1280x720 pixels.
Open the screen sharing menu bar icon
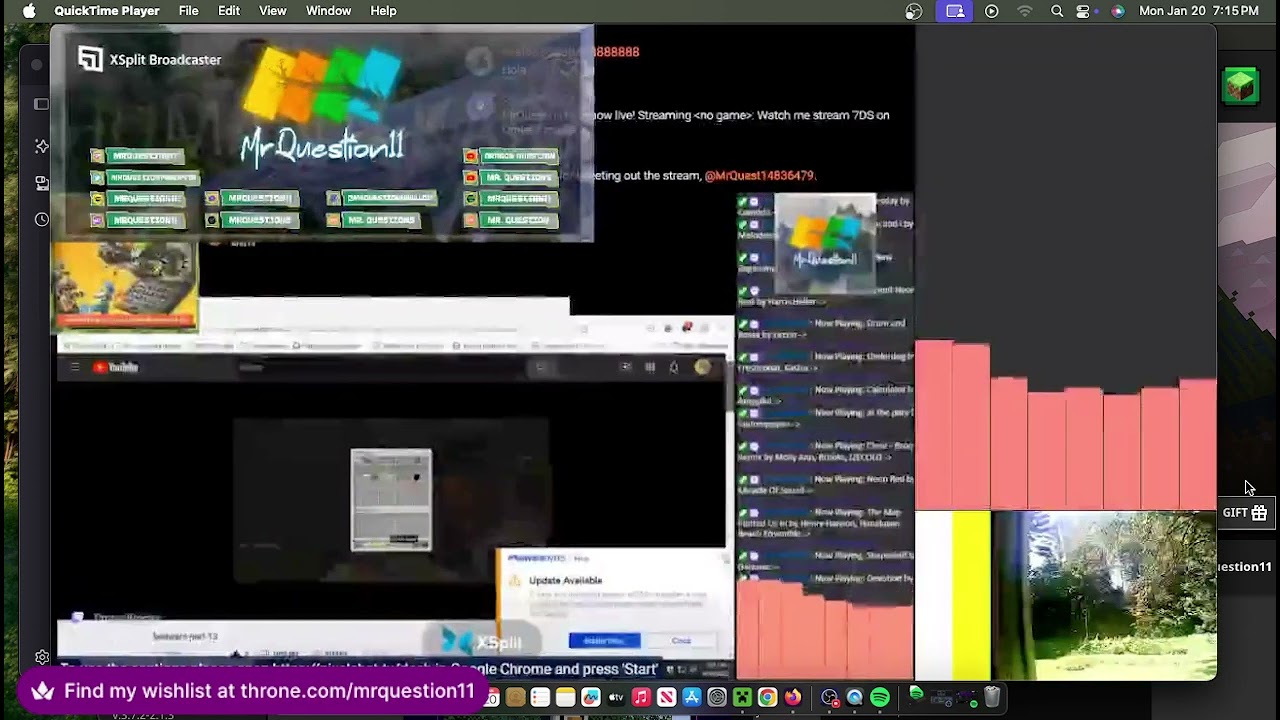955,11
